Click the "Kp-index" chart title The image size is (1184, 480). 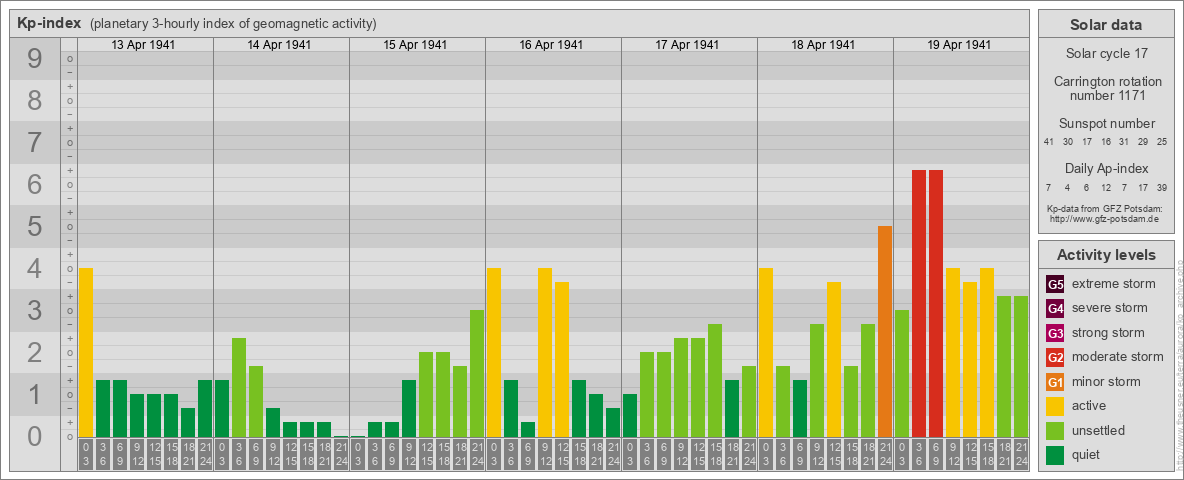pyautogui.click(x=48, y=23)
